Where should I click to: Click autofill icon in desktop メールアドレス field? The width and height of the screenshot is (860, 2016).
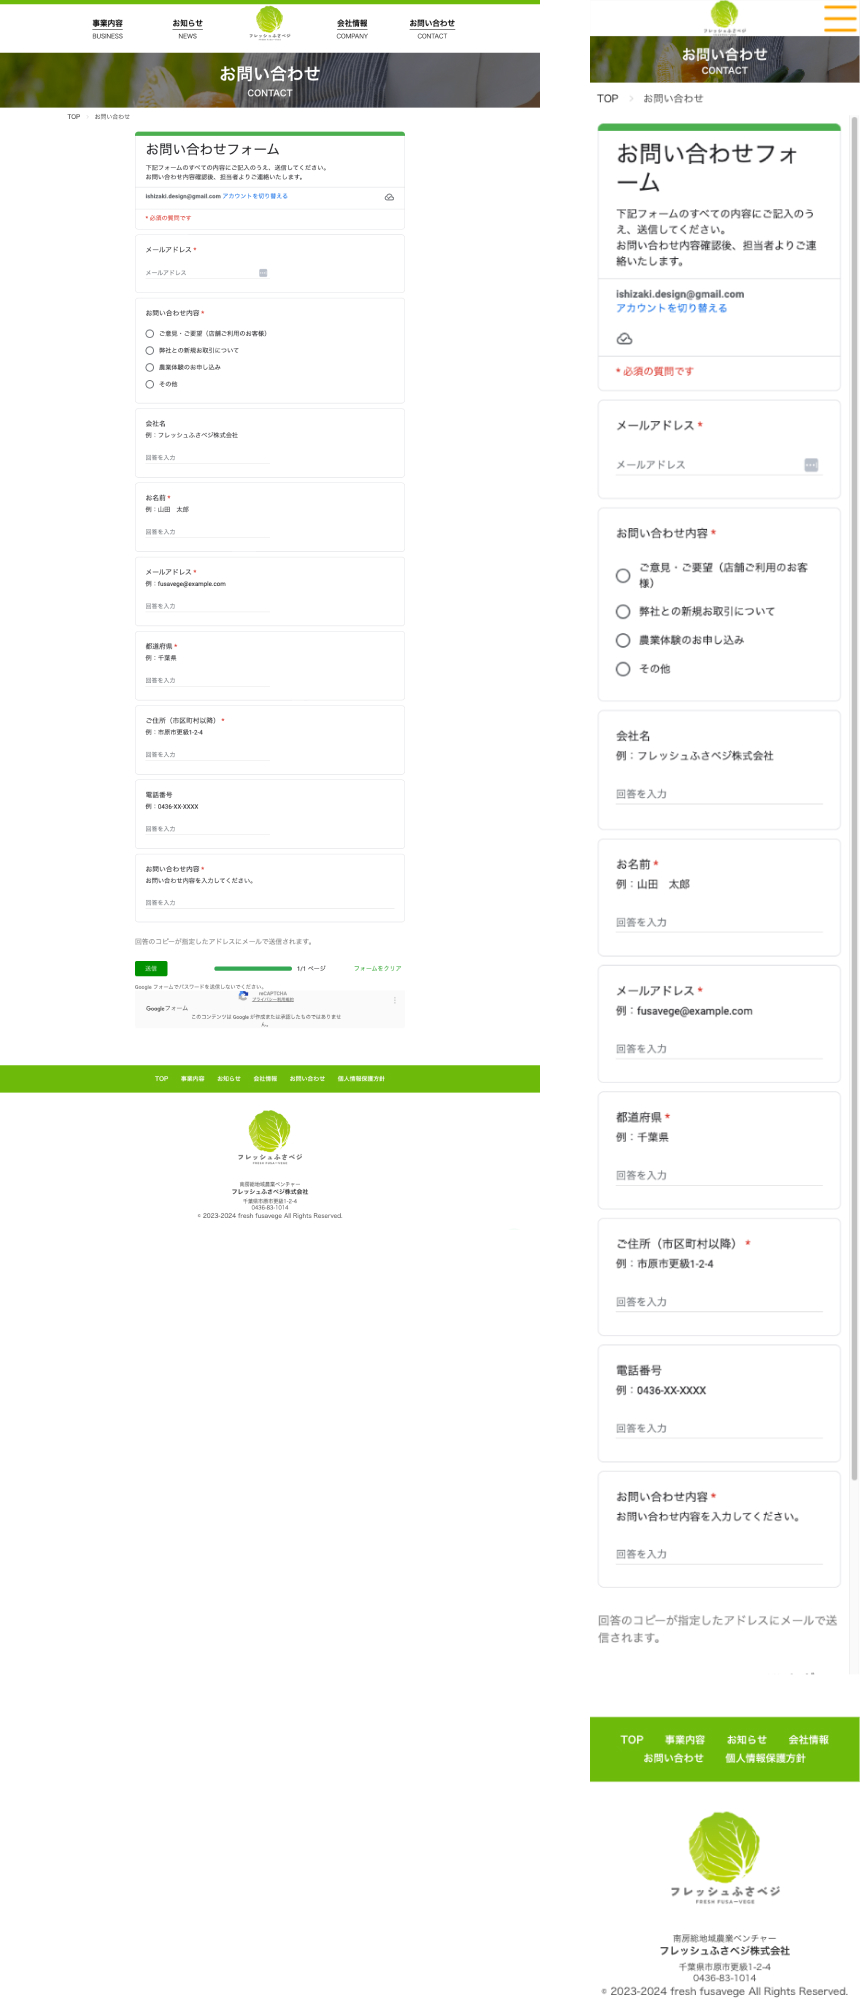pos(263,272)
